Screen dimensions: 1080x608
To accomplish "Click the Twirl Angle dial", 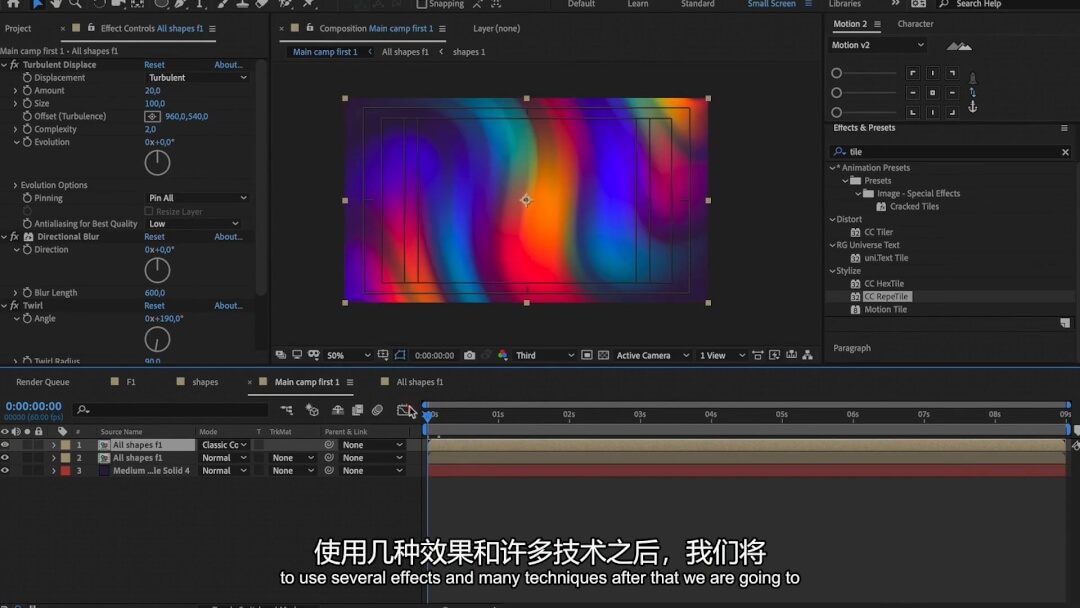I will click(x=157, y=339).
